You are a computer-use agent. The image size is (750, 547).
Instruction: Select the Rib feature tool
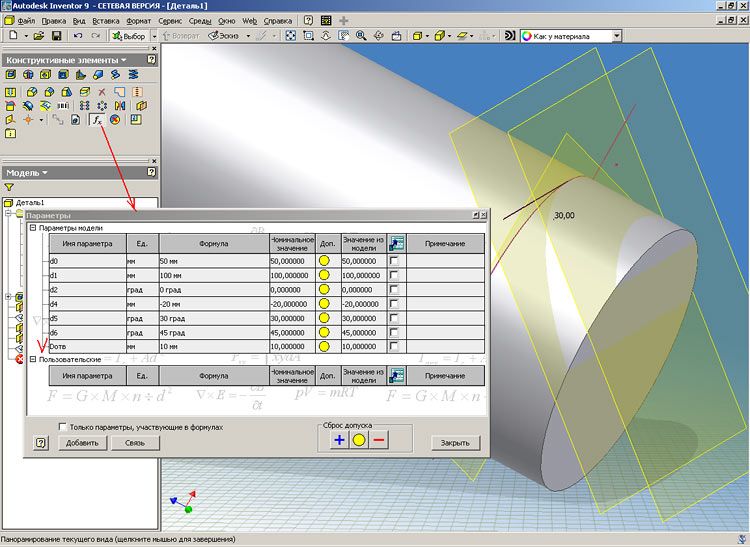click(x=80, y=75)
